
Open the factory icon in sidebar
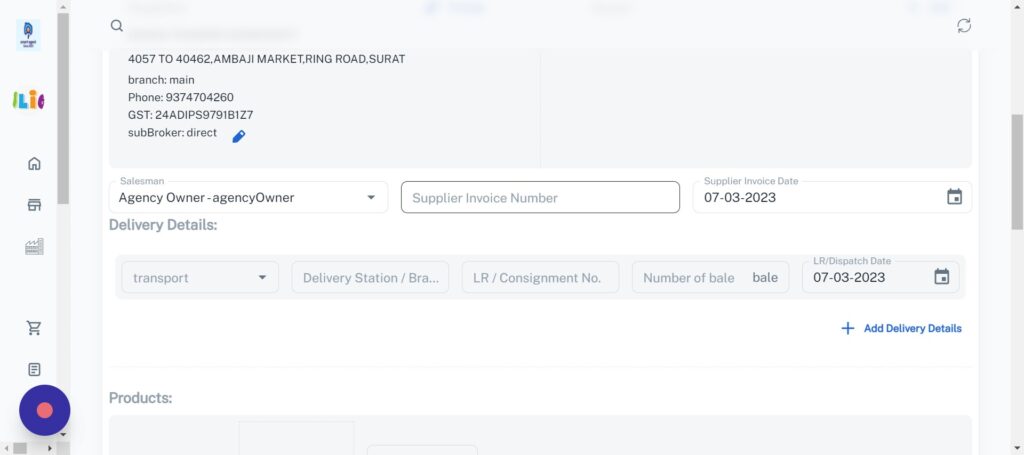(34, 247)
